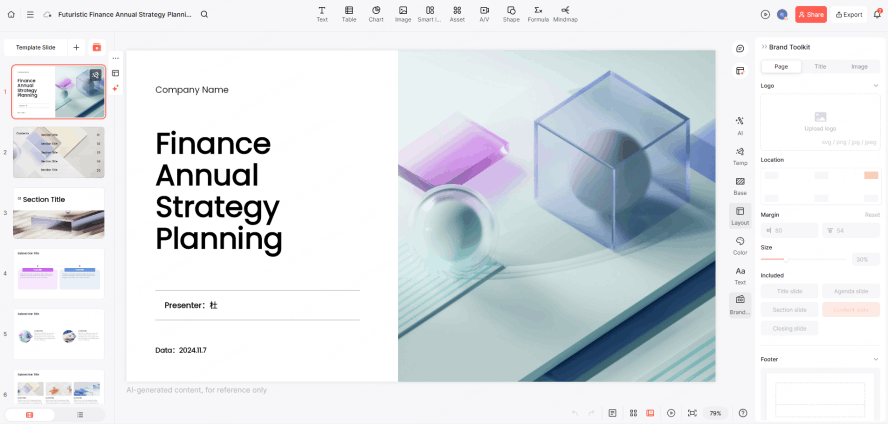
Task: Open the red template store icon
Action: pyautogui.click(x=97, y=48)
